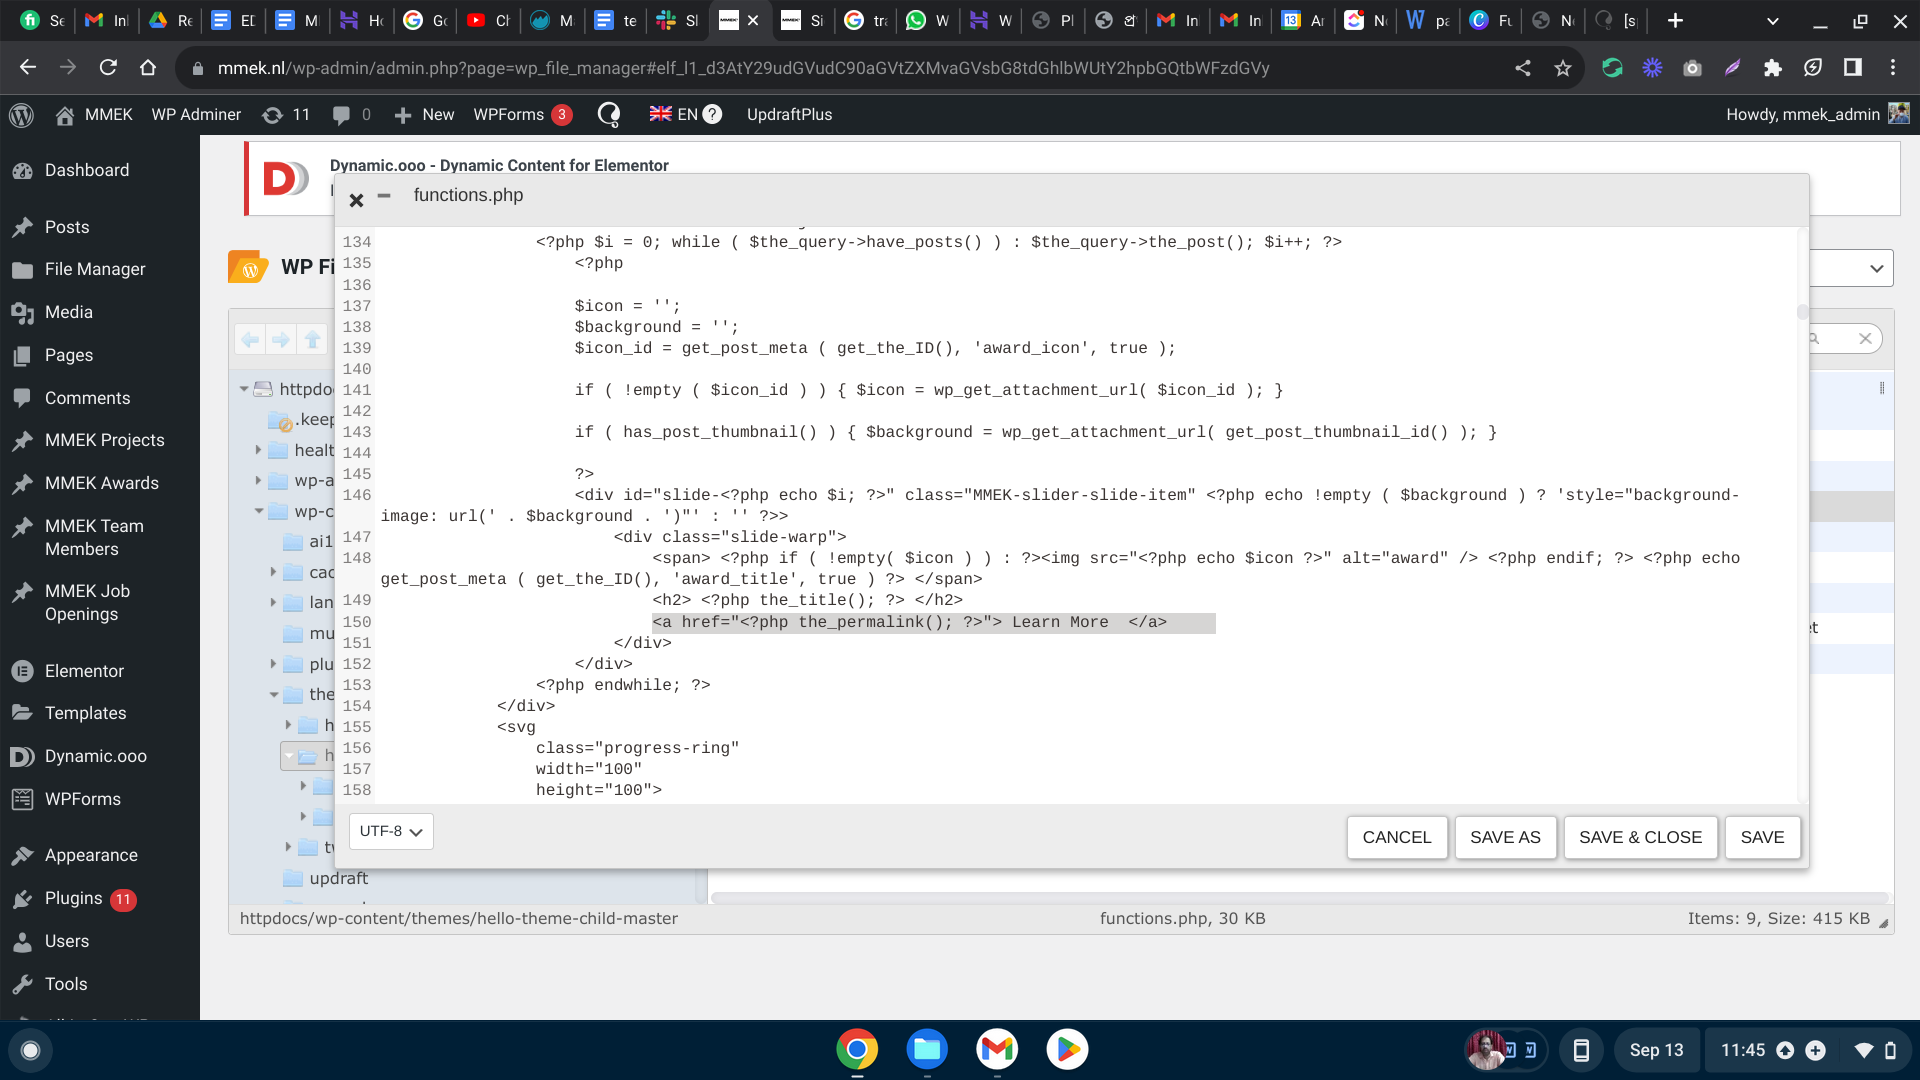
Task: Minimize the functions.php editor dialog
Action: (x=384, y=196)
